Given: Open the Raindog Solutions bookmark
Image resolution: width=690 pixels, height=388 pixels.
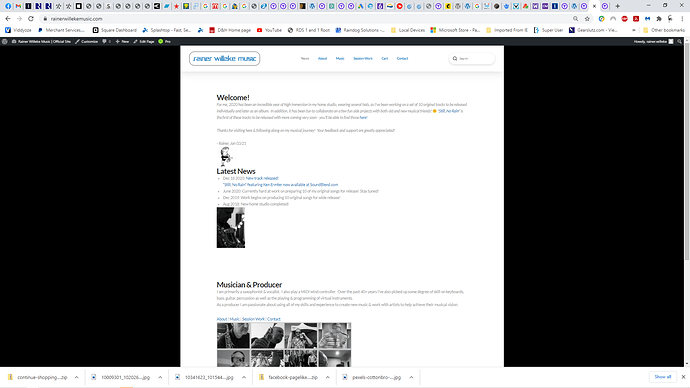Looking at the screenshot, I should point(360,30).
